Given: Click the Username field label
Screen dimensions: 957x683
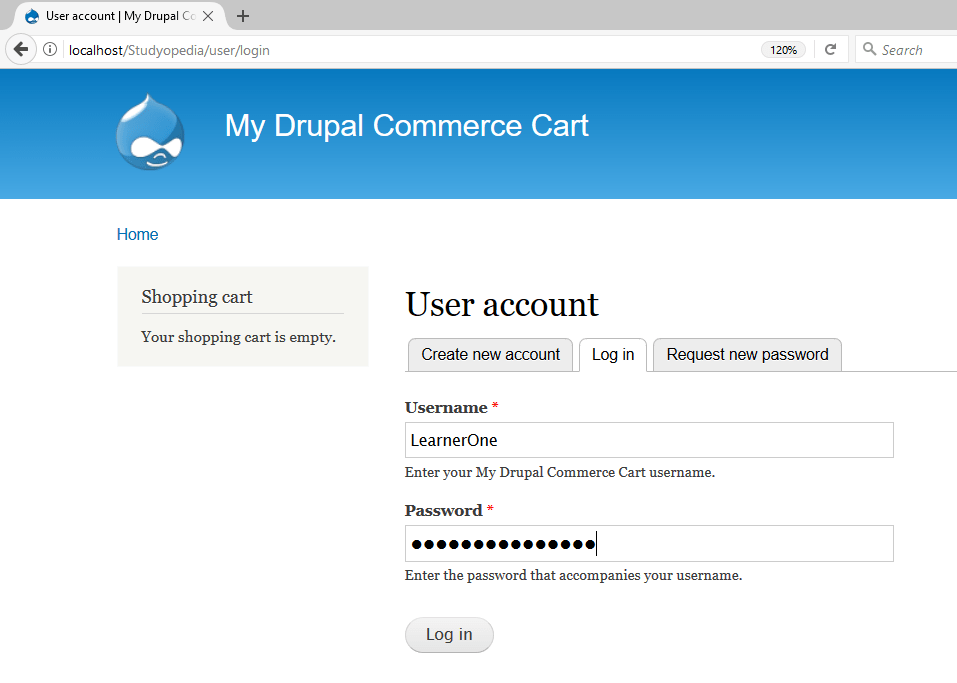Looking at the screenshot, I should tap(446, 407).
